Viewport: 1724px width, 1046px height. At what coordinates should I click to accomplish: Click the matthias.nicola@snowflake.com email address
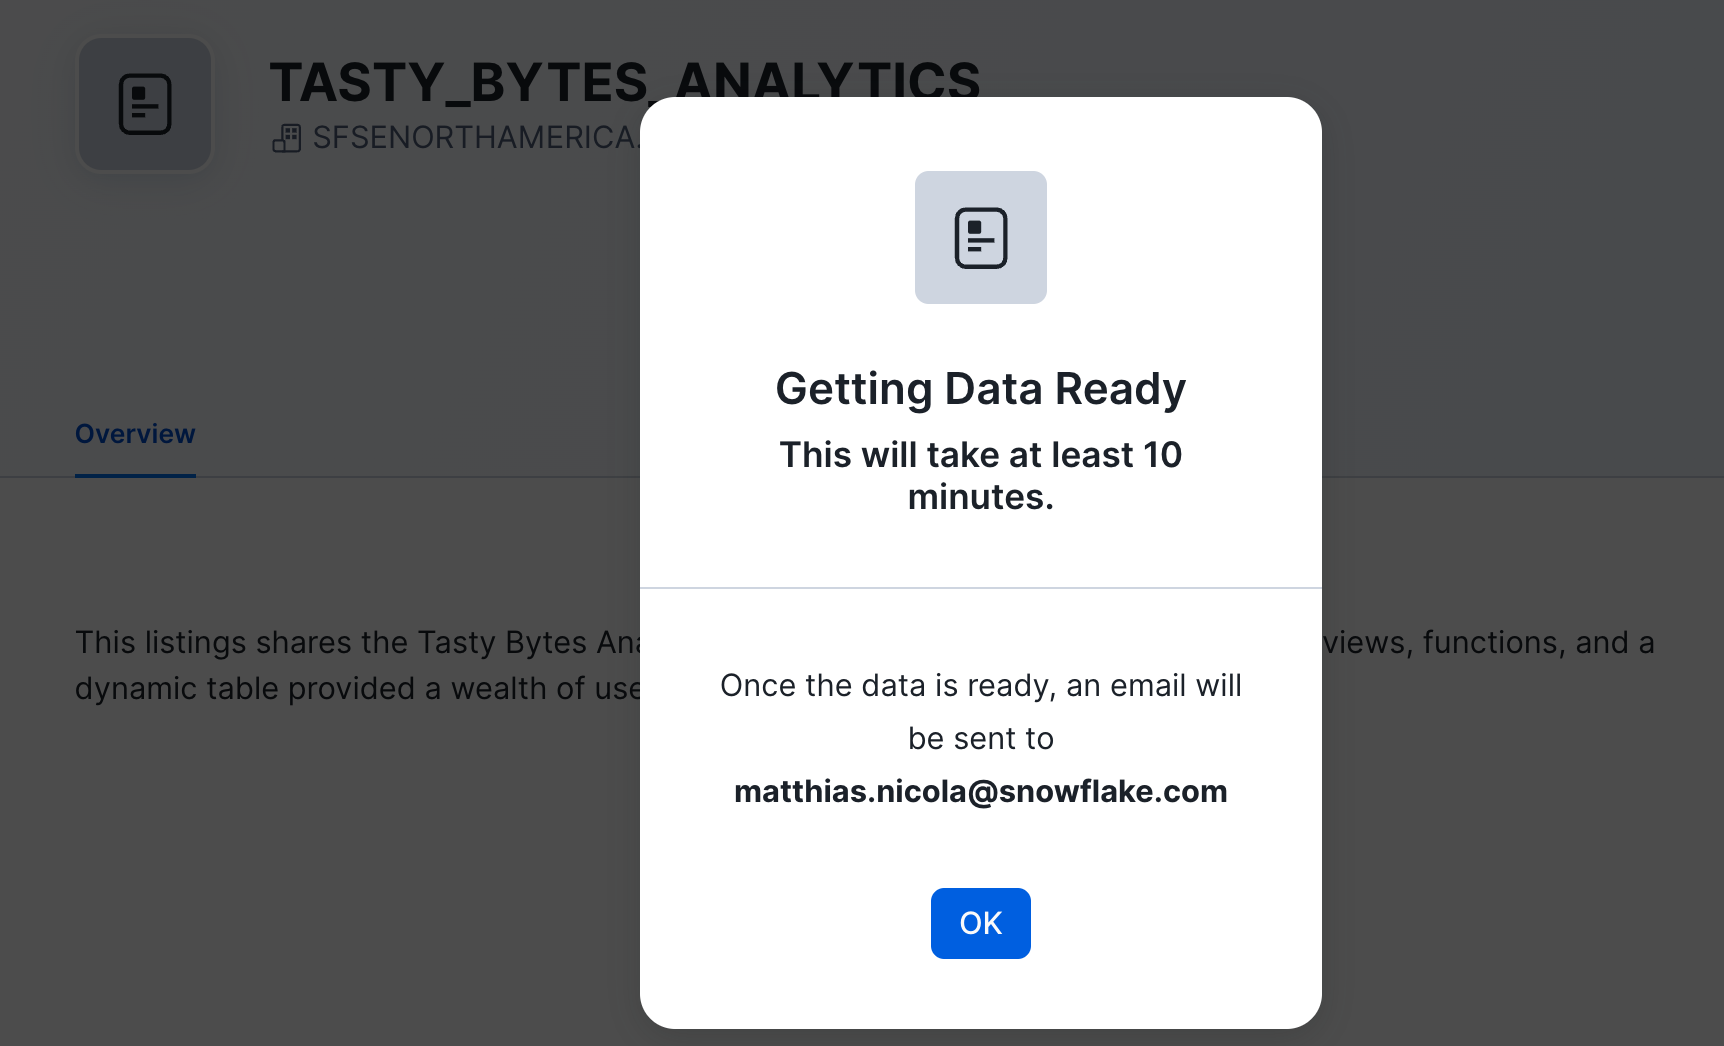pos(980,791)
